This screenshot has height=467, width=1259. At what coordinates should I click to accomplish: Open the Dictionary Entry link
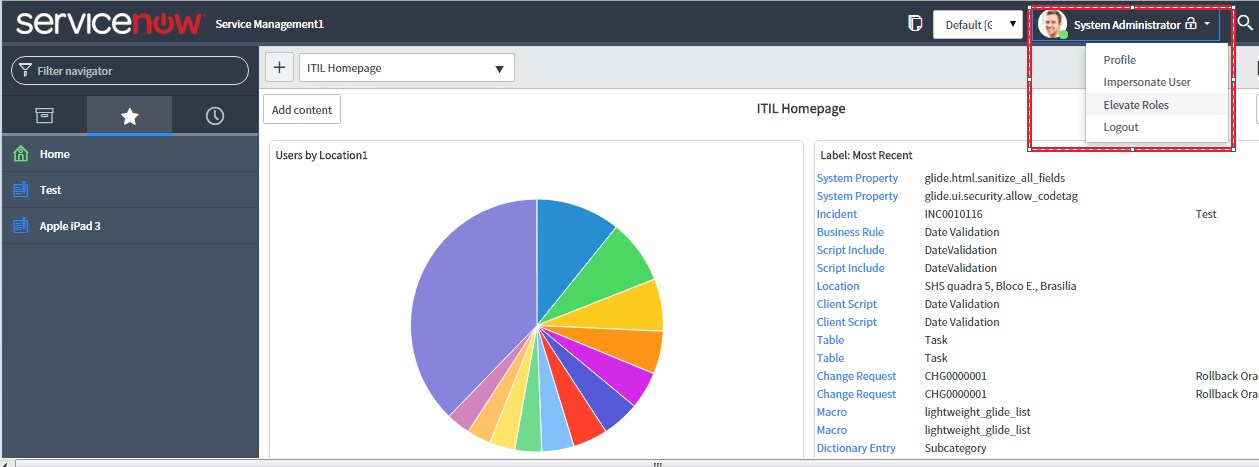(x=856, y=448)
